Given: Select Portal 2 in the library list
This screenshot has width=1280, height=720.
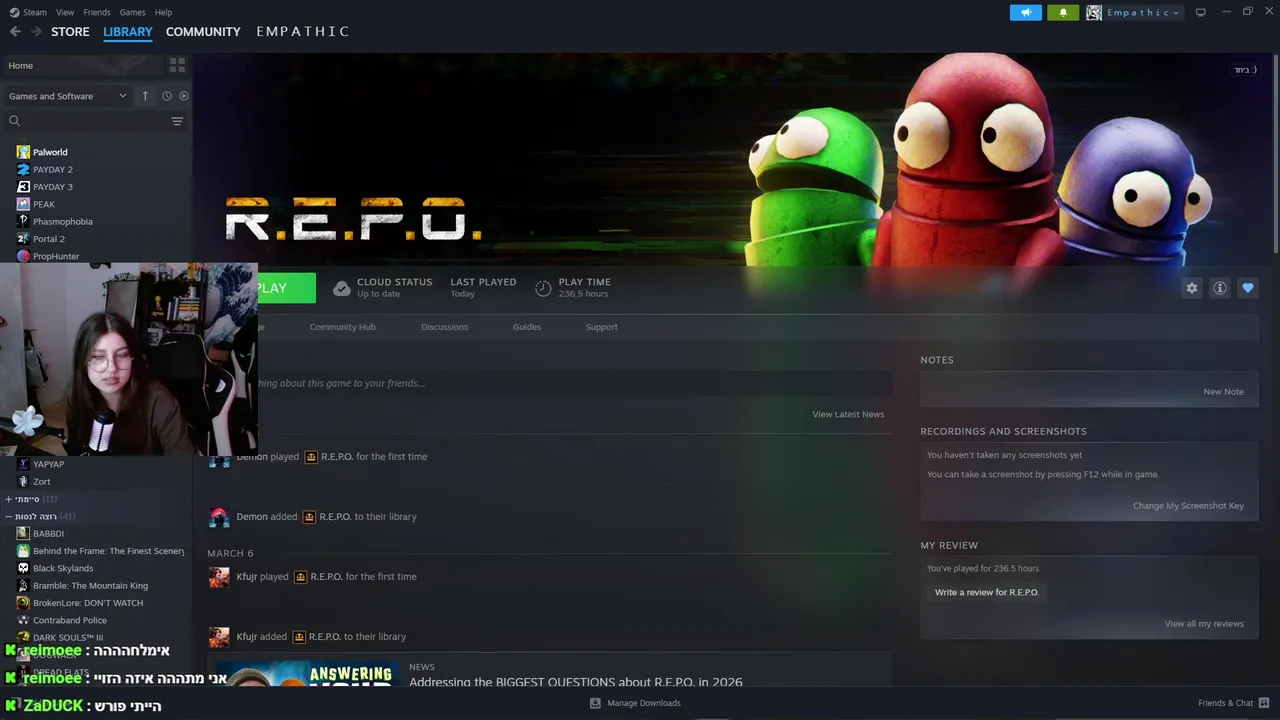Looking at the screenshot, I should point(48,239).
